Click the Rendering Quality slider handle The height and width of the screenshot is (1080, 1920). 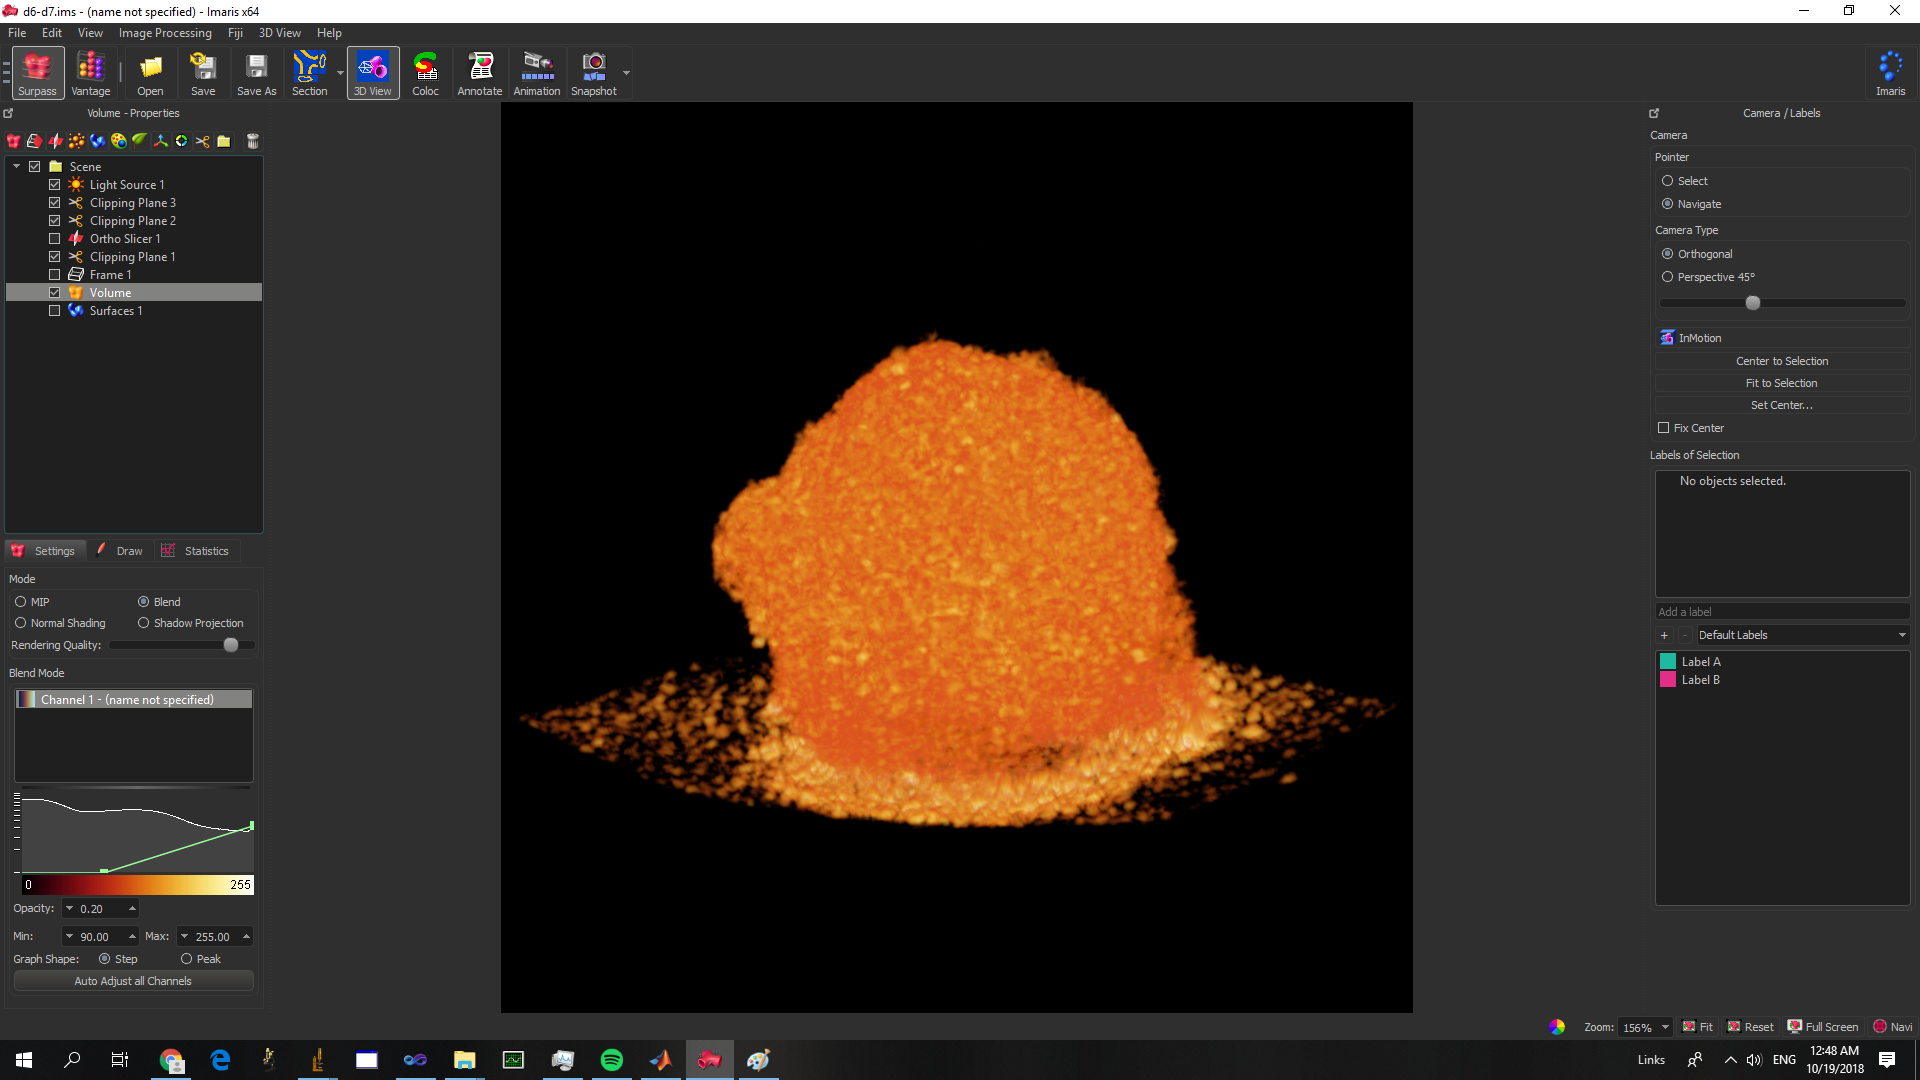click(231, 645)
